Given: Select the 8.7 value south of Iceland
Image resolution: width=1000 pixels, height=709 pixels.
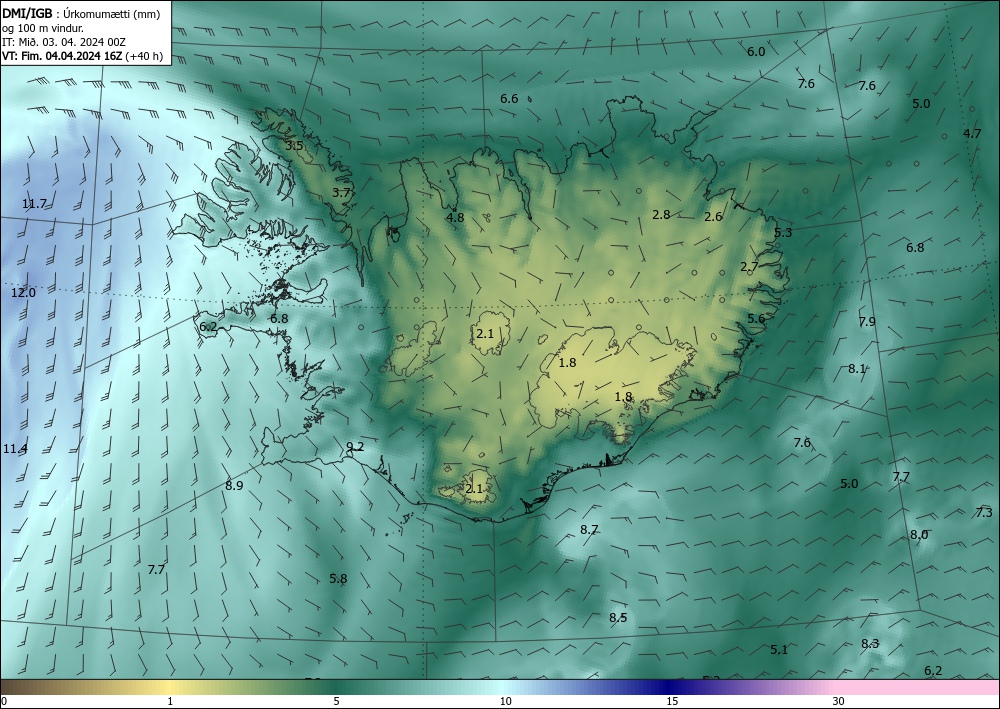Looking at the screenshot, I should (x=589, y=529).
